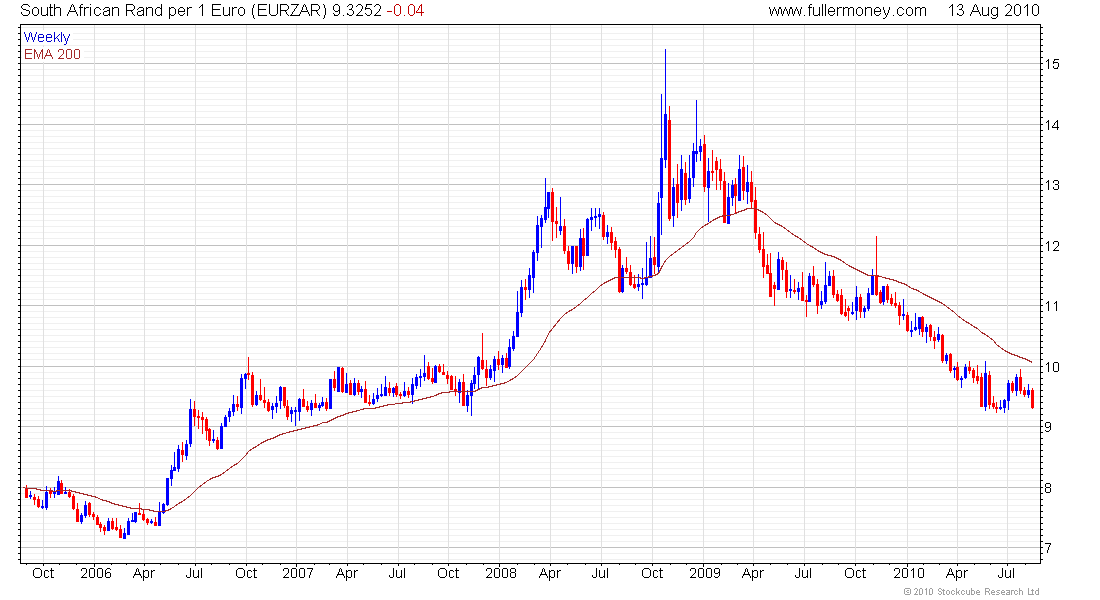Viewport: 1100px width, 600px height.
Task: Click the y-axis label 7
Action: pos(1048,548)
